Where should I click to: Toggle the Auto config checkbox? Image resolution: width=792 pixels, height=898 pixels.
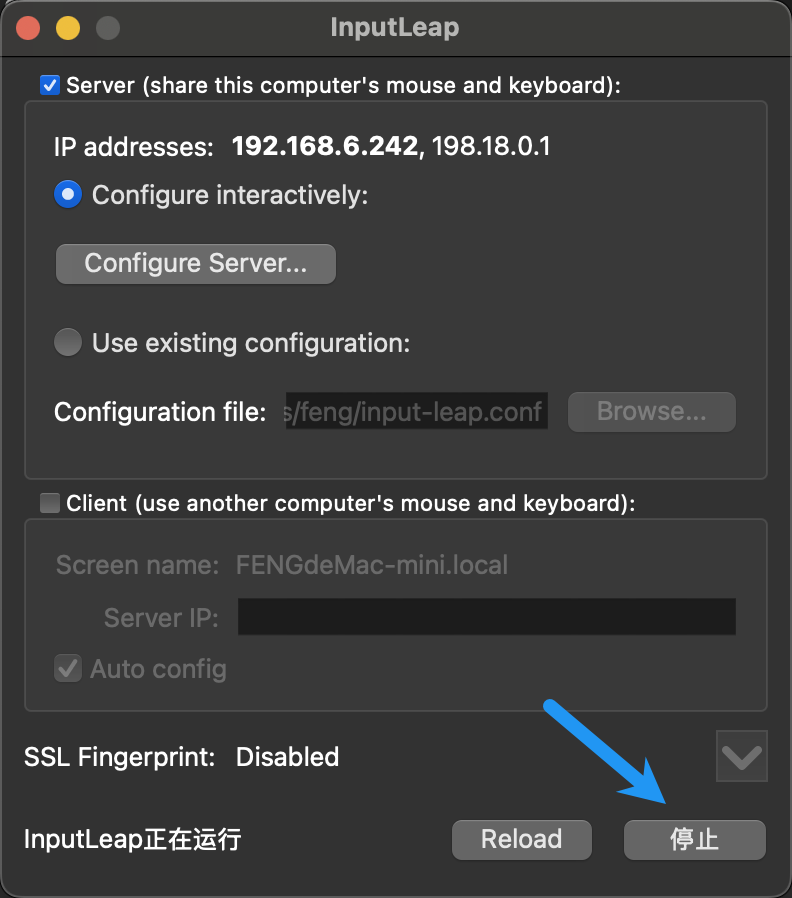coord(68,668)
